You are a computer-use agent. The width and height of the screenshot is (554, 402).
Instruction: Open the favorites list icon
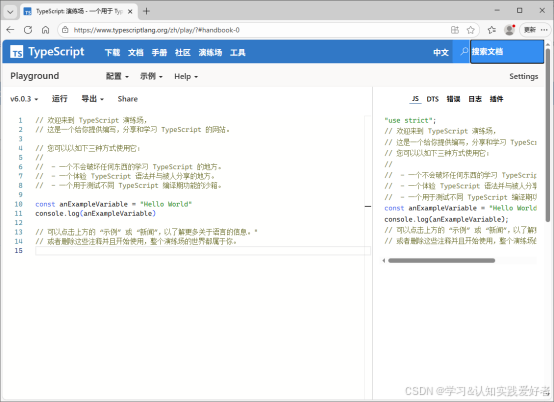pos(491,30)
